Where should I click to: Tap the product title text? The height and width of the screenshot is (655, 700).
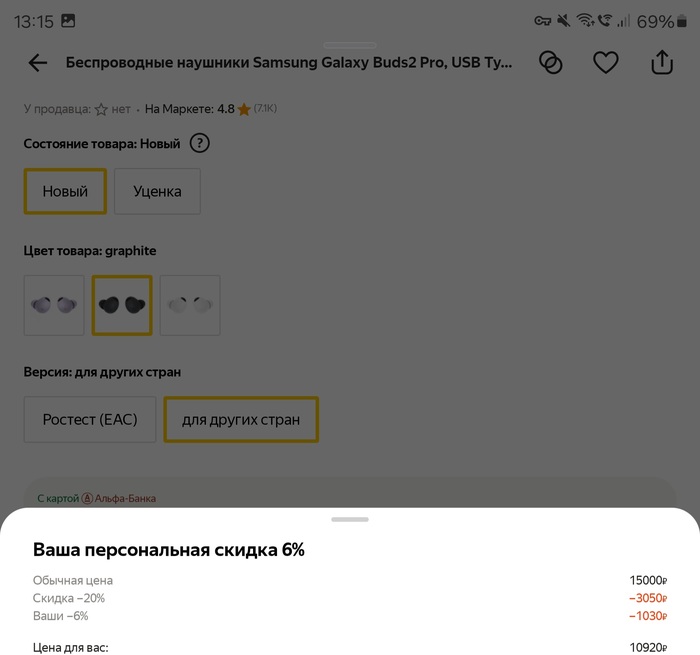pos(289,63)
